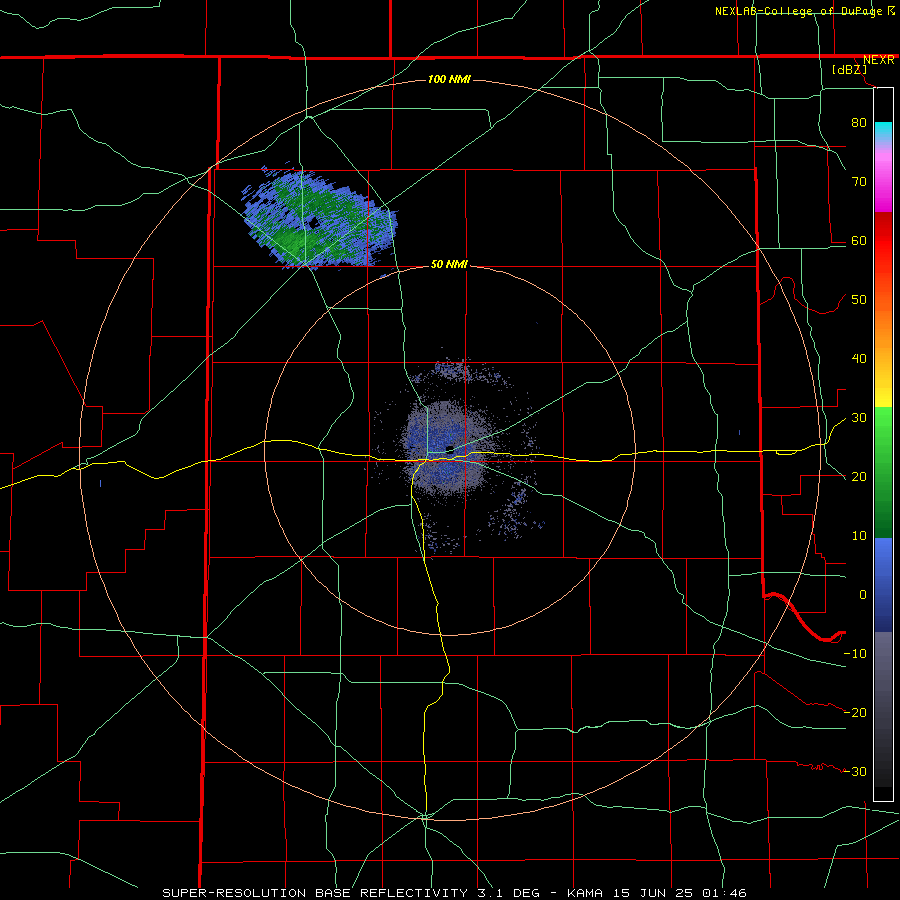Click the positive 10 value on the dBZ scale
Viewport: 900px width, 900px height.
tap(859, 536)
